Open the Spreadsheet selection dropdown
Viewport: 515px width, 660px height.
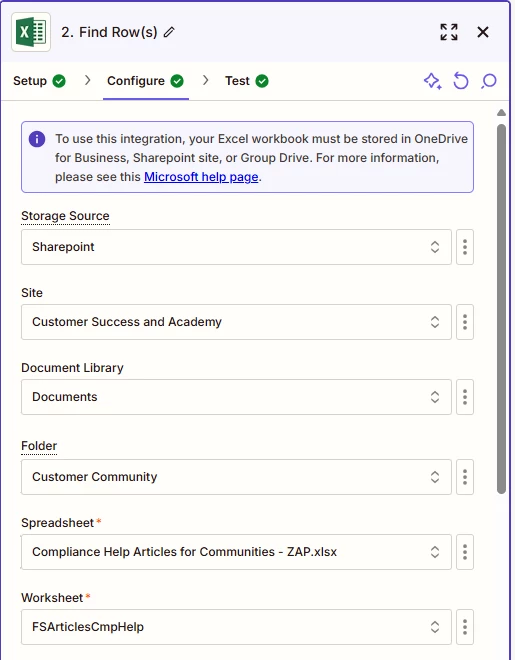click(x=236, y=552)
